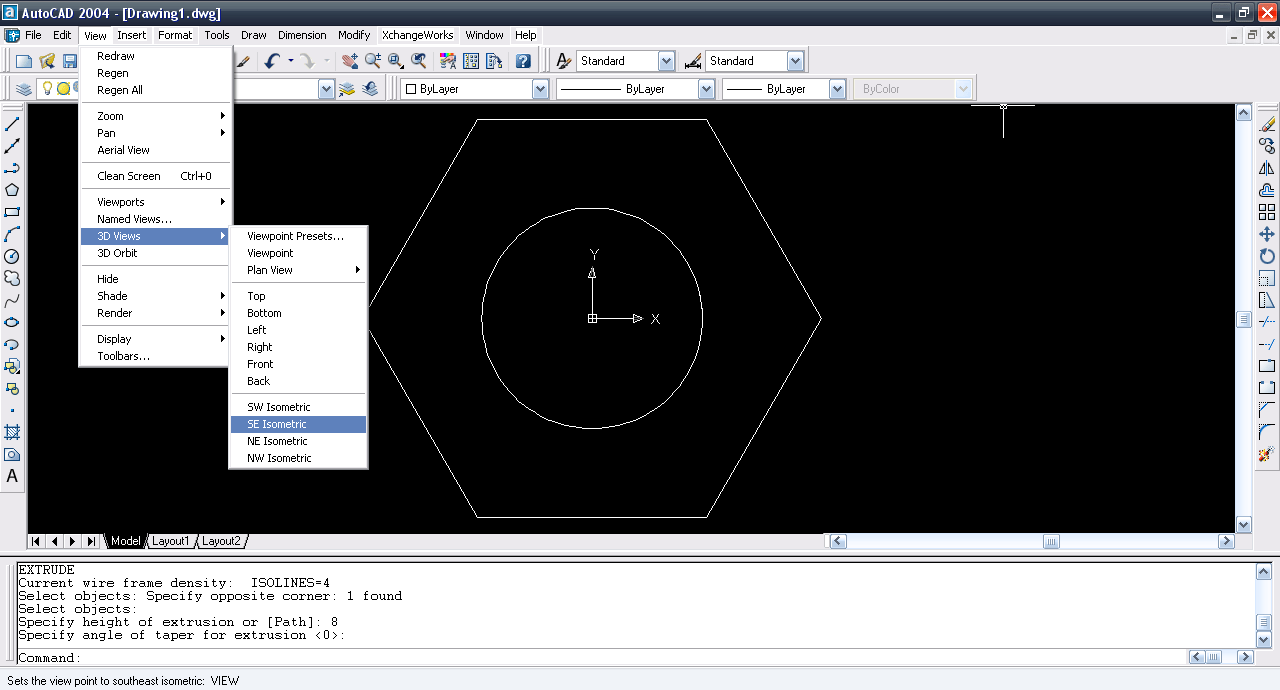Viewport: 1280px width, 690px height.
Task: Select the Line draw tool
Action: coord(13,124)
